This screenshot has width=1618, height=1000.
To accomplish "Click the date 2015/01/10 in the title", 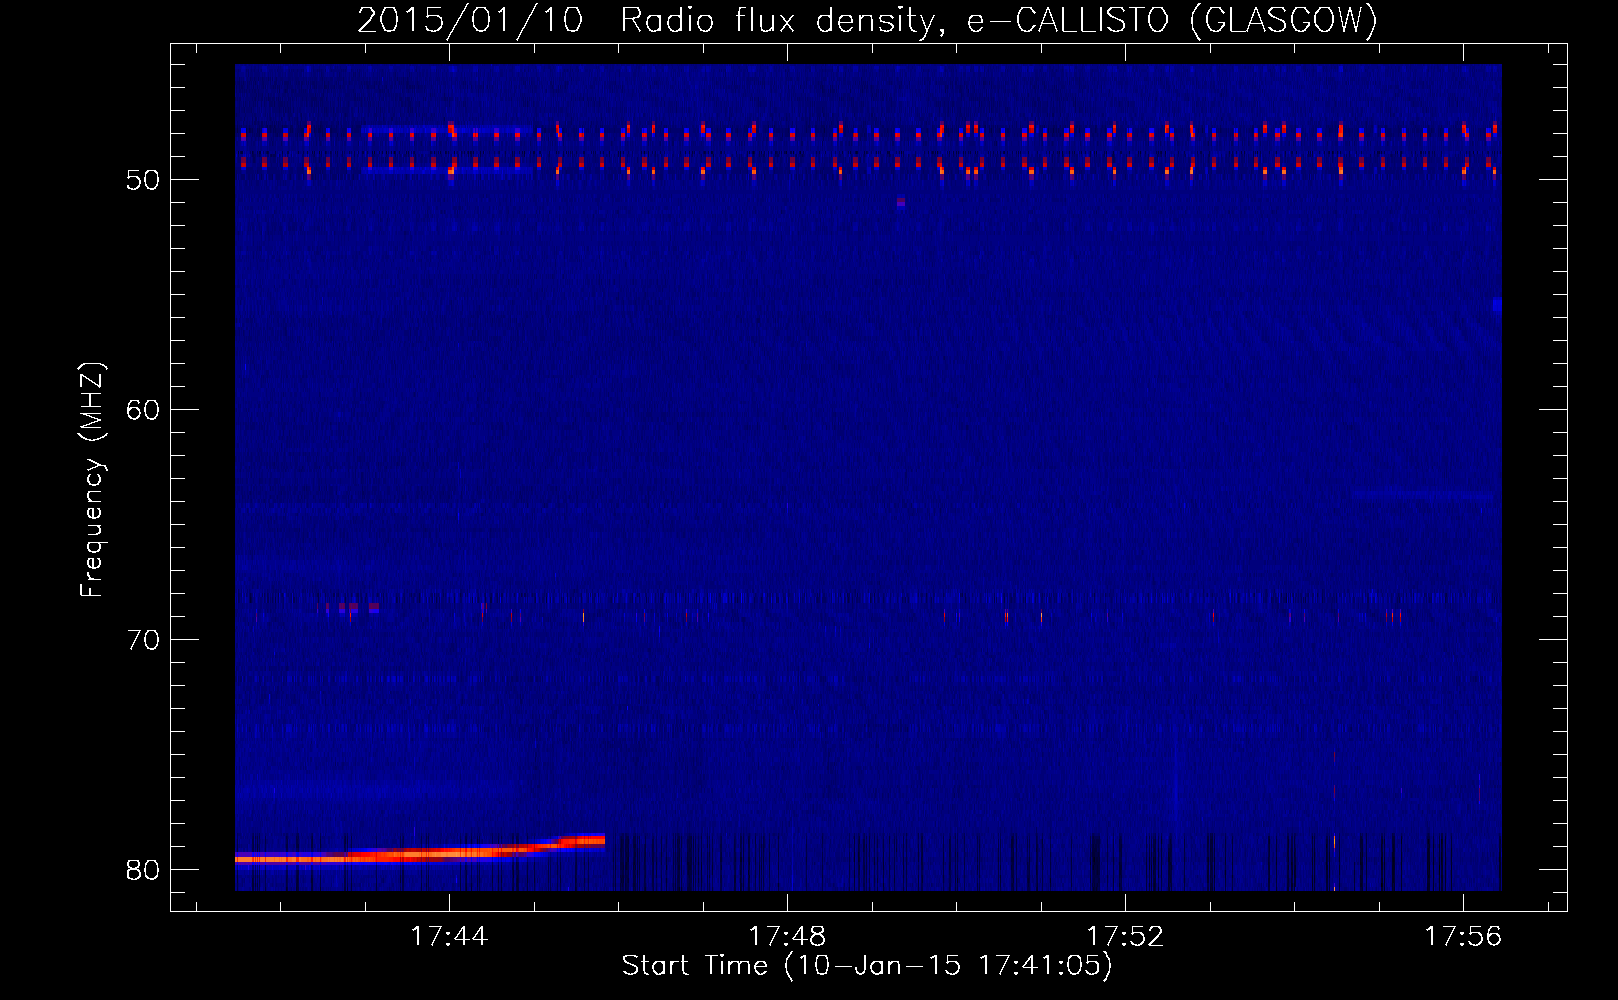I will coord(470,20).
